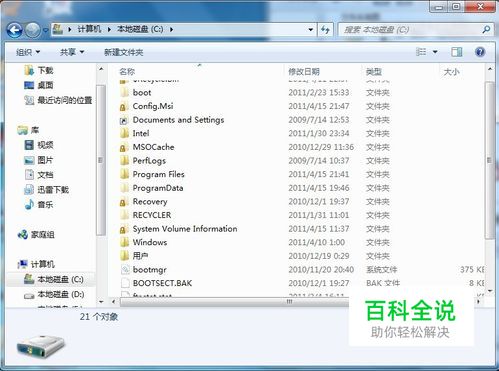
Task: Click the BAK 文件 type cell
Action: [x=383, y=283]
